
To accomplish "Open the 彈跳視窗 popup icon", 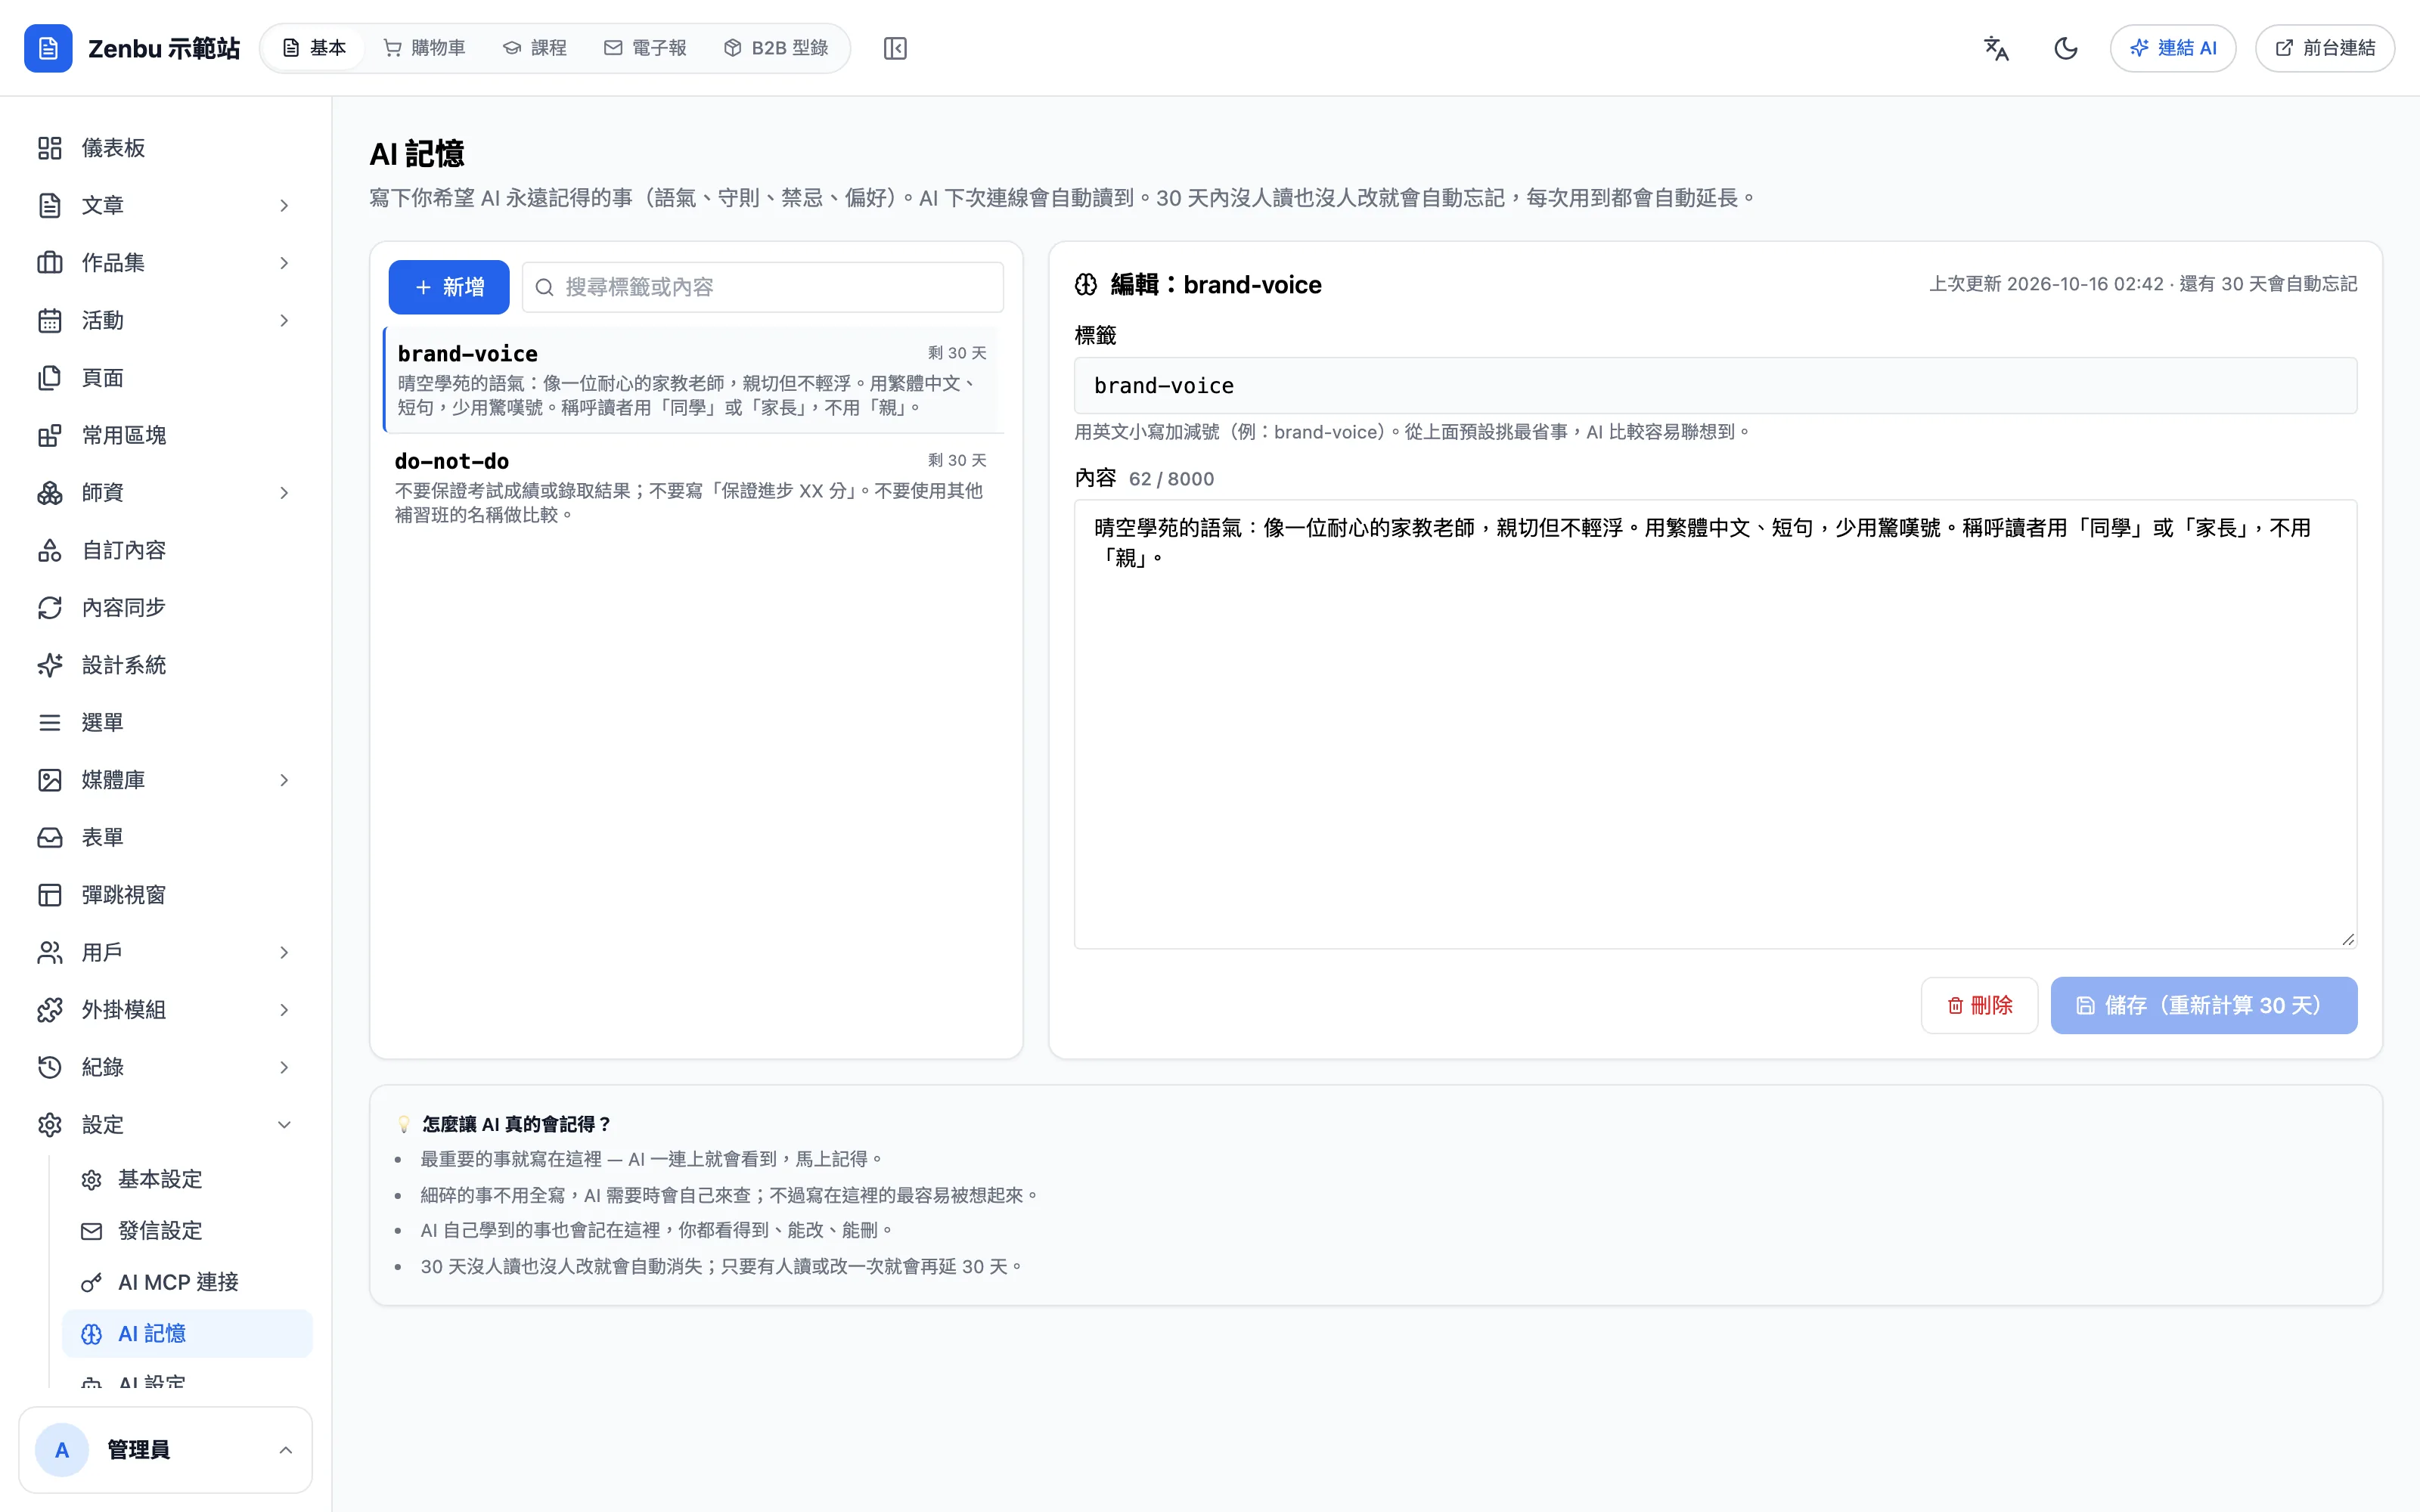I will (x=50, y=895).
